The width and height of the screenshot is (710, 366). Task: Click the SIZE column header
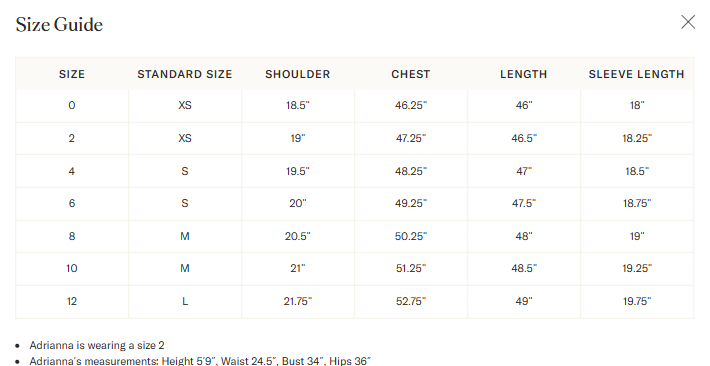coord(72,74)
